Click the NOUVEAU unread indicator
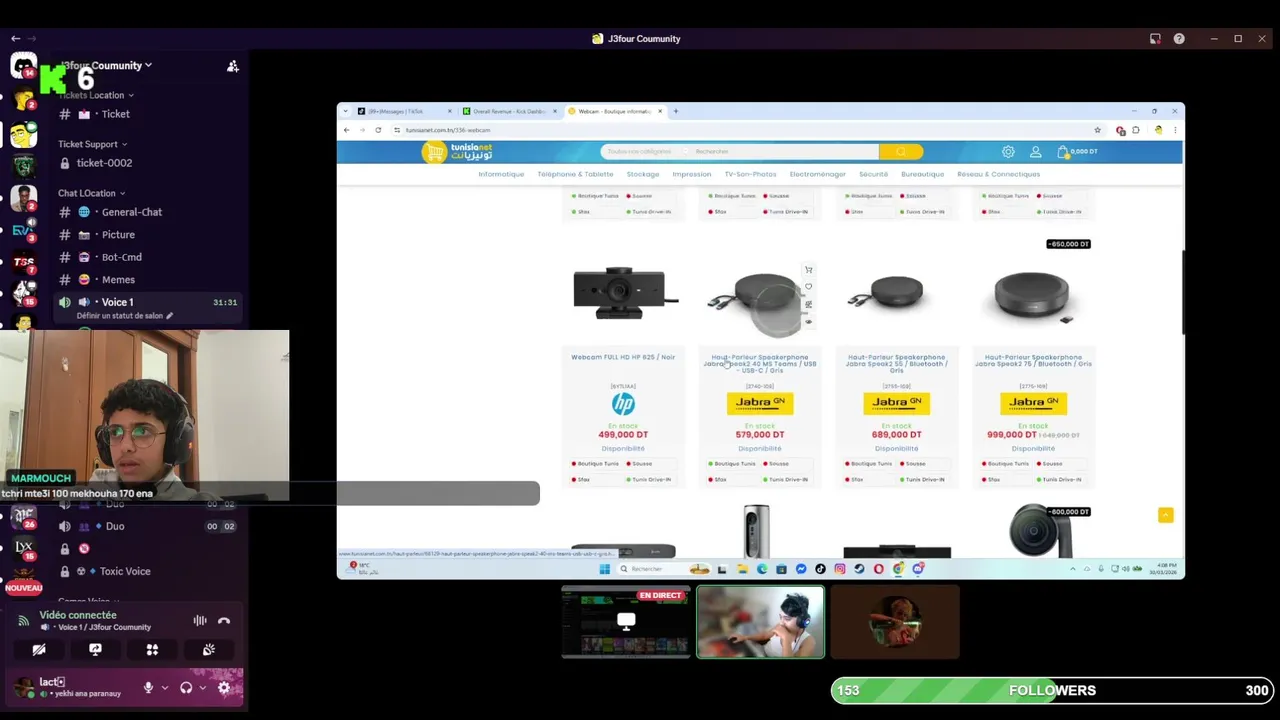 coord(23,588)
